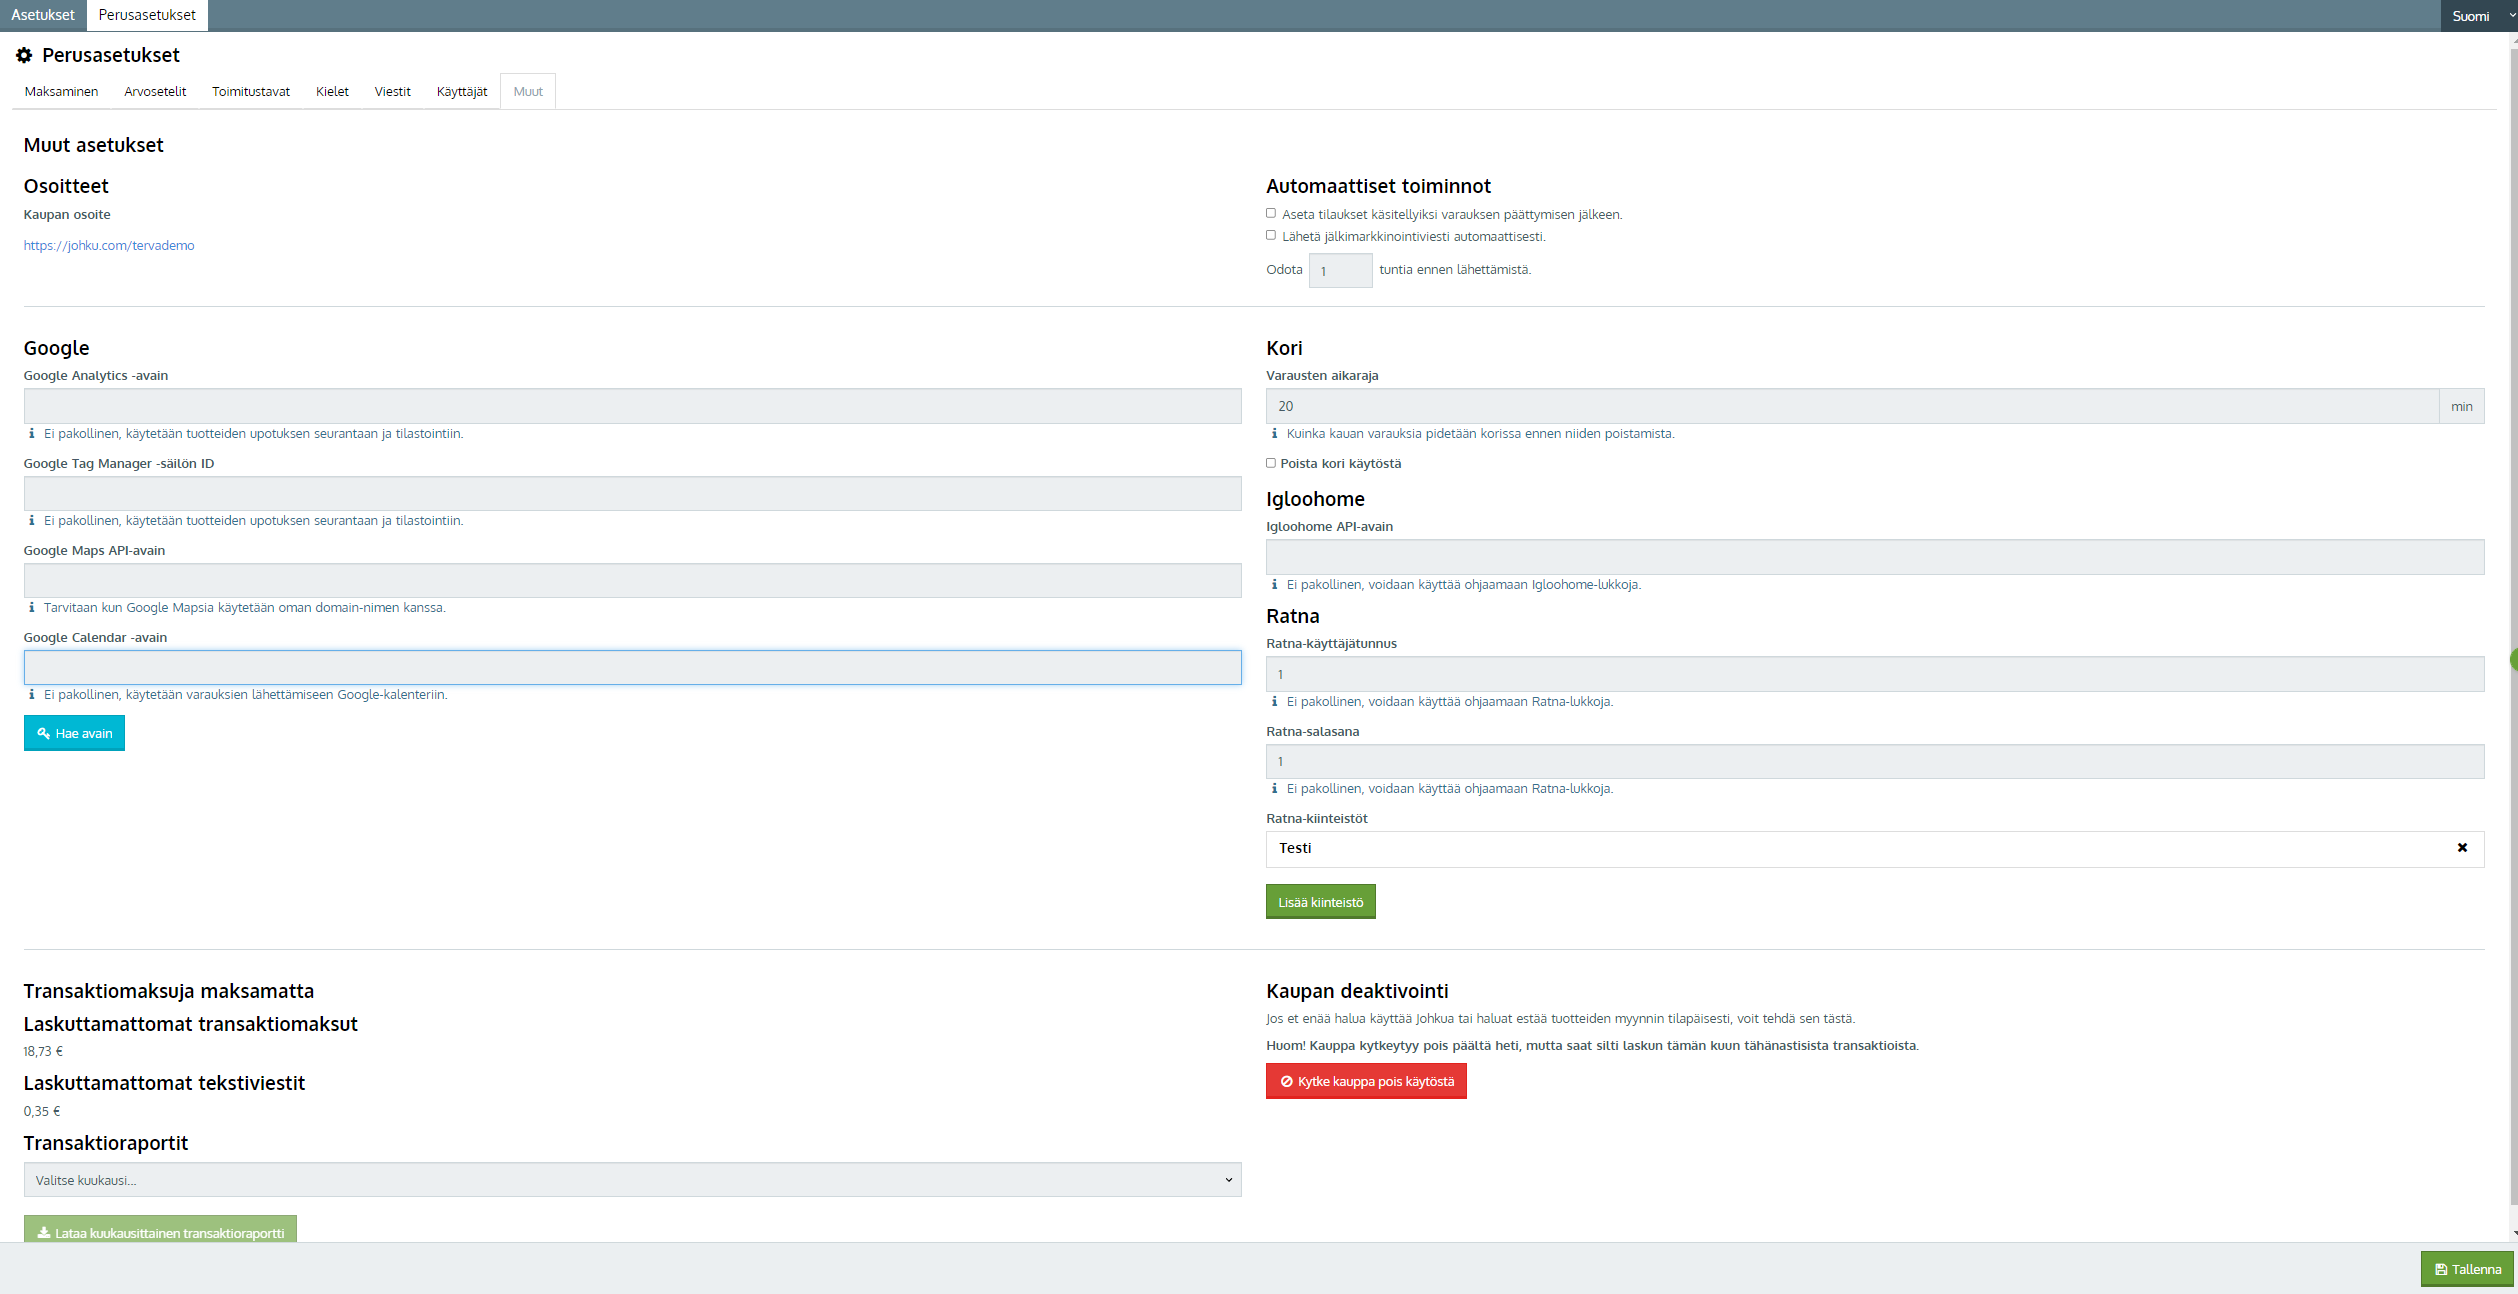Switch to the Maksaminen tab
The height and width of the screenshot is (1294, 2518).
(61, 92)
